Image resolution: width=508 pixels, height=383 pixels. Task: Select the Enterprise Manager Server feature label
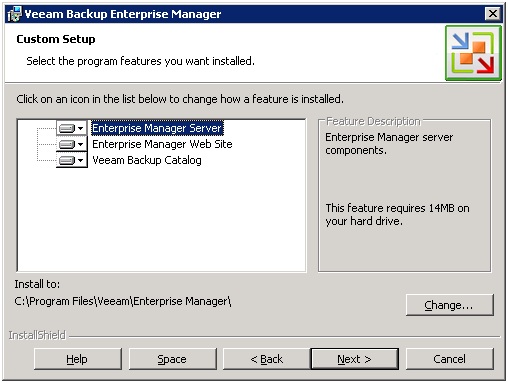tap(157, 128)
